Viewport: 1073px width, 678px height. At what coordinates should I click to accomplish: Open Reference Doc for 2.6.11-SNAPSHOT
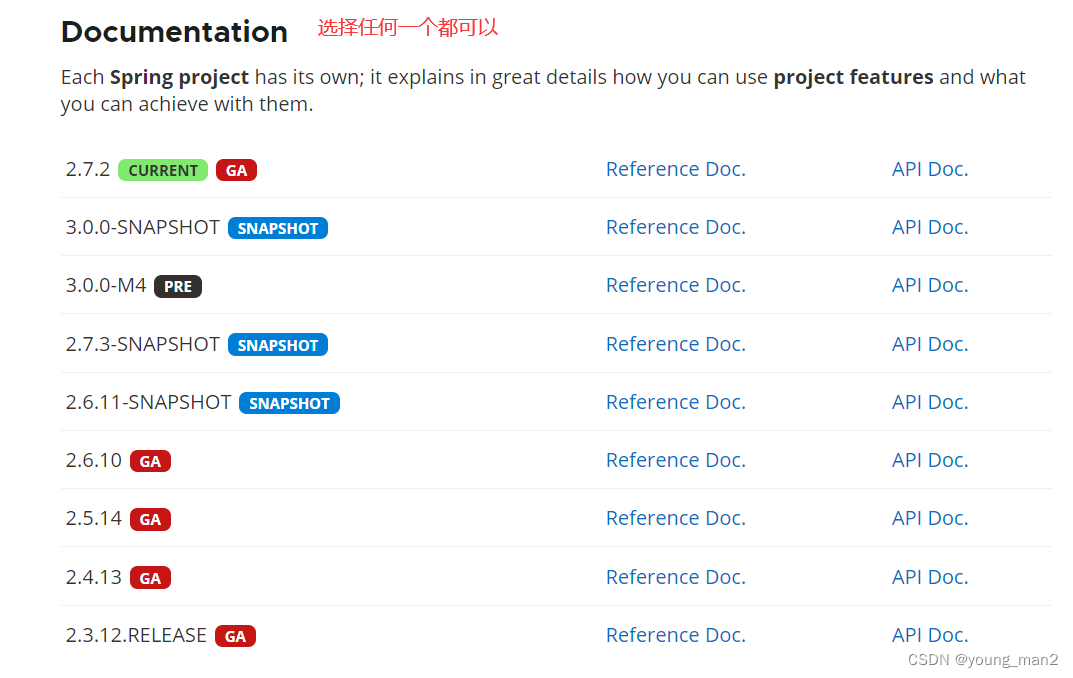coord(675,402)
